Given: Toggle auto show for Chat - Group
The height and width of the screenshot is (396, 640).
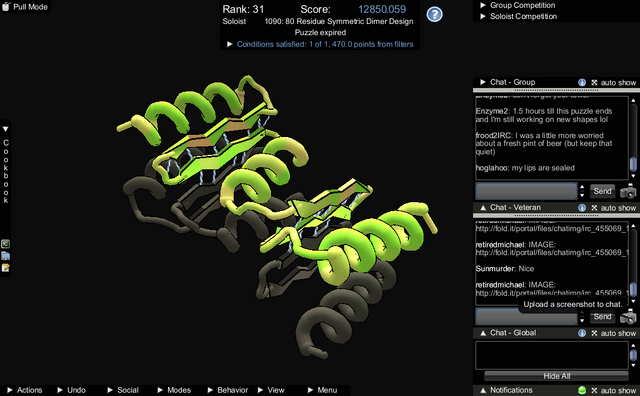Looking at the screenshot, I should pos(613,82).
